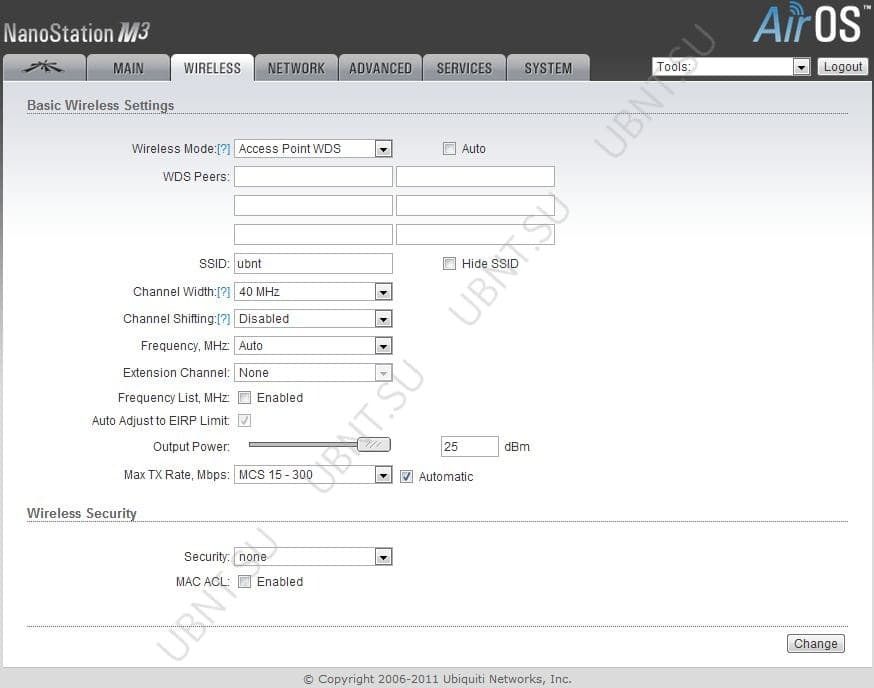Viewport: 874px width, 688px height.
Task: Open the Ubiquiti logo tab
Action: point(44,67)
